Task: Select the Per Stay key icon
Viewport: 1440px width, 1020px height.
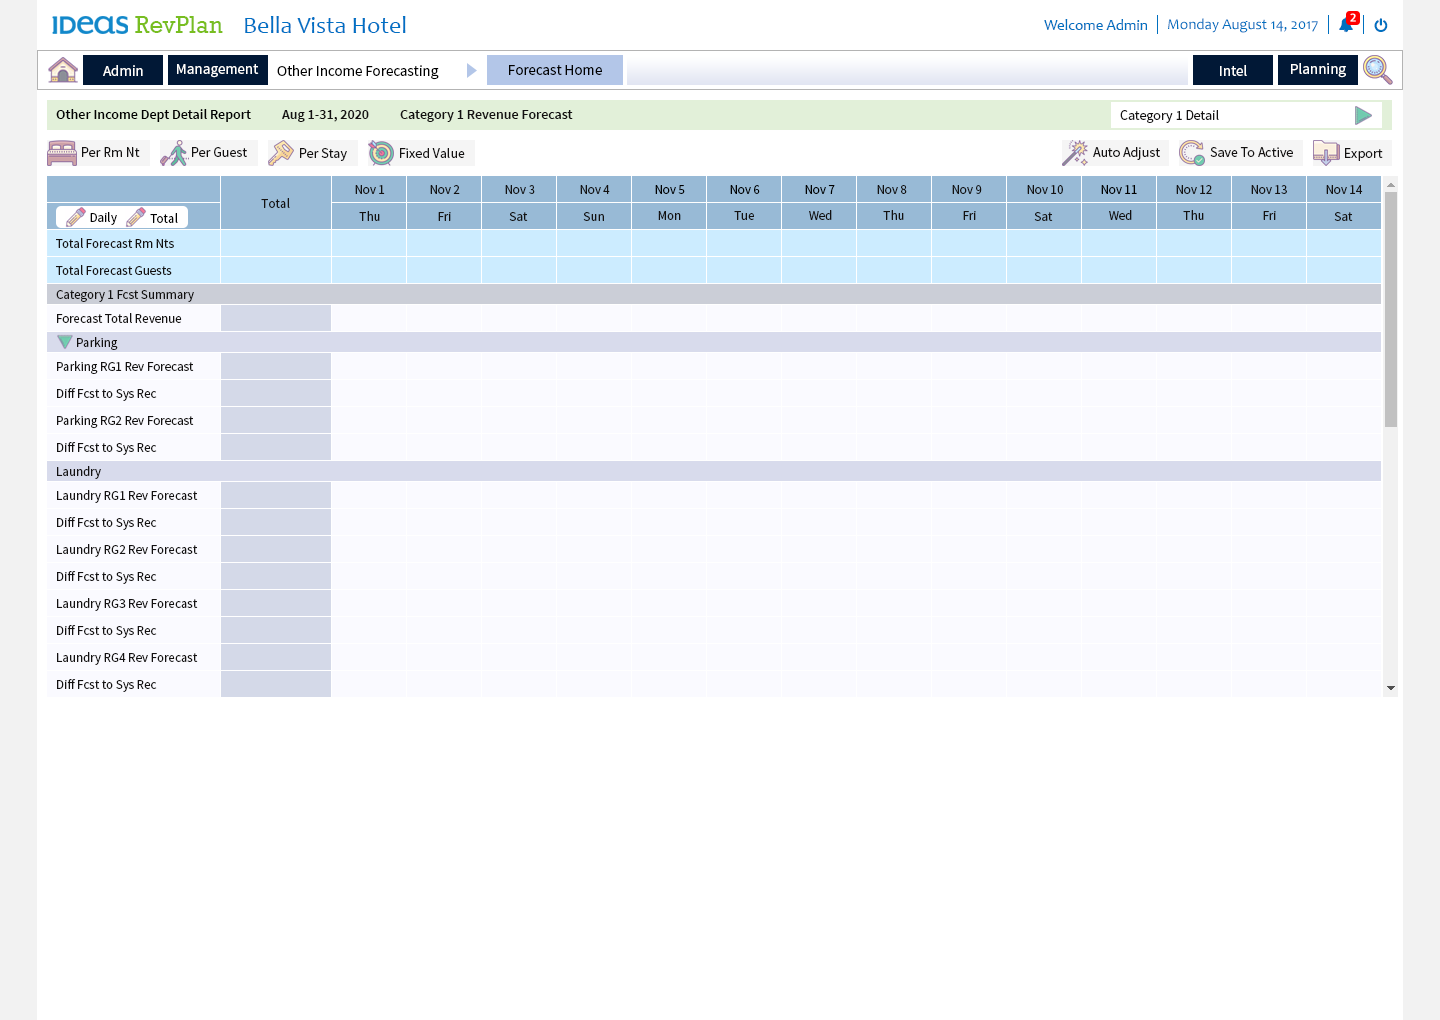Action: pyautogui.click(x=282, y=153)
